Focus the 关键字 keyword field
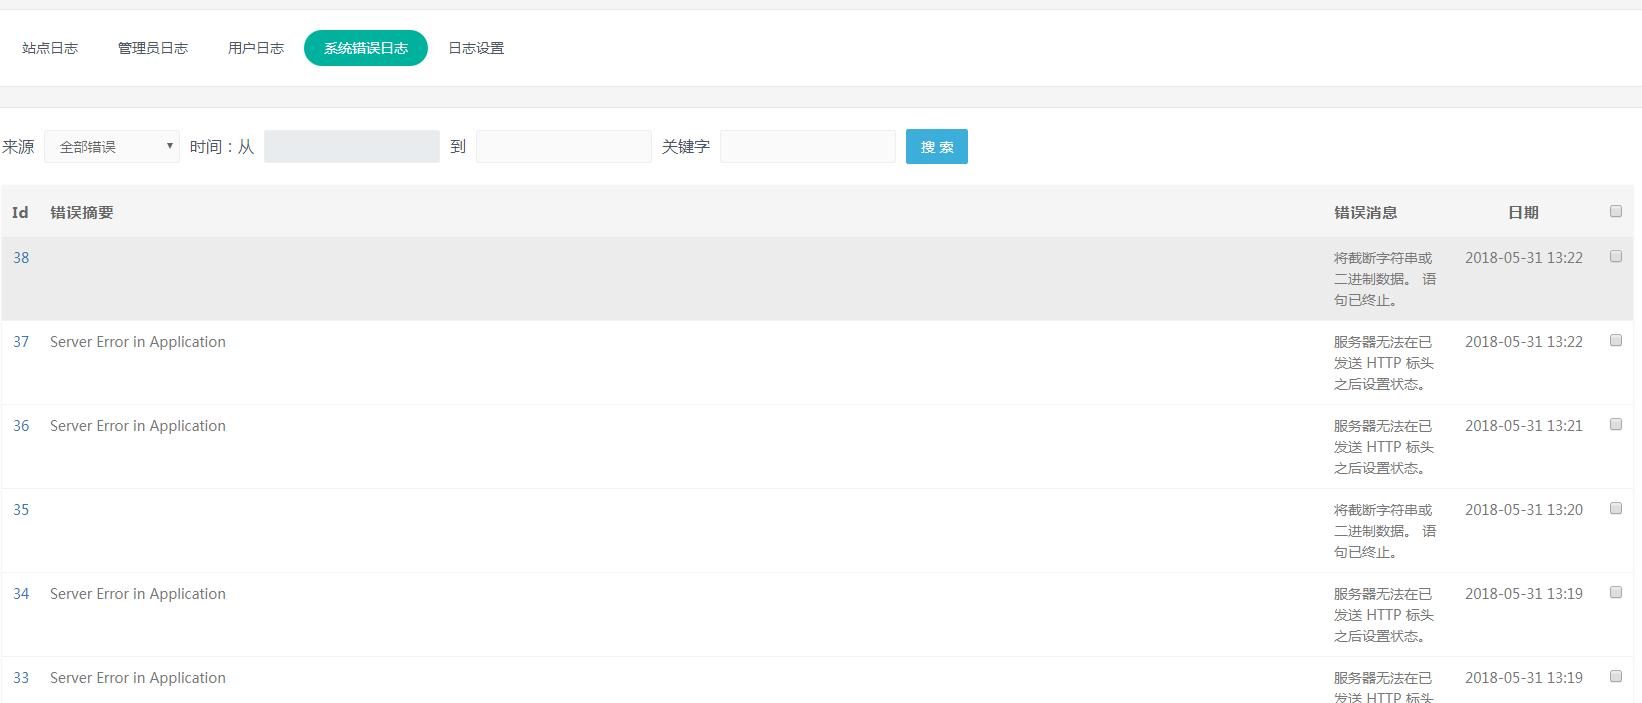The image size is (1642, 703). point(808,147)
